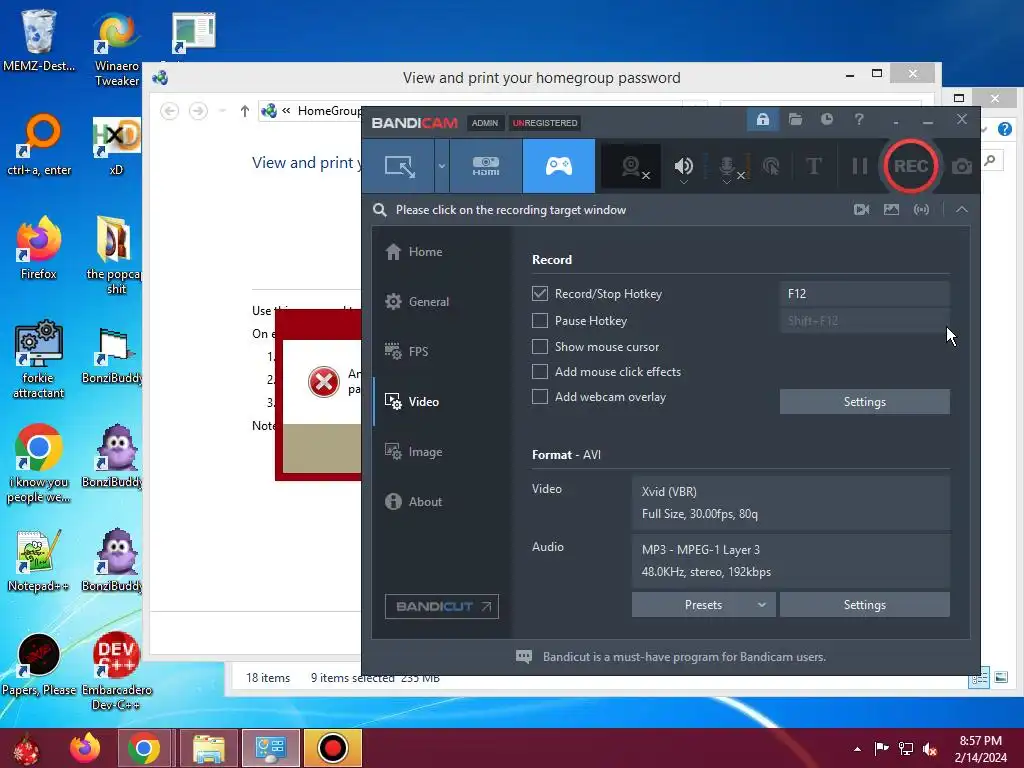
Task: Click the HomeGroup breadcrumb address
Action: 329,111
